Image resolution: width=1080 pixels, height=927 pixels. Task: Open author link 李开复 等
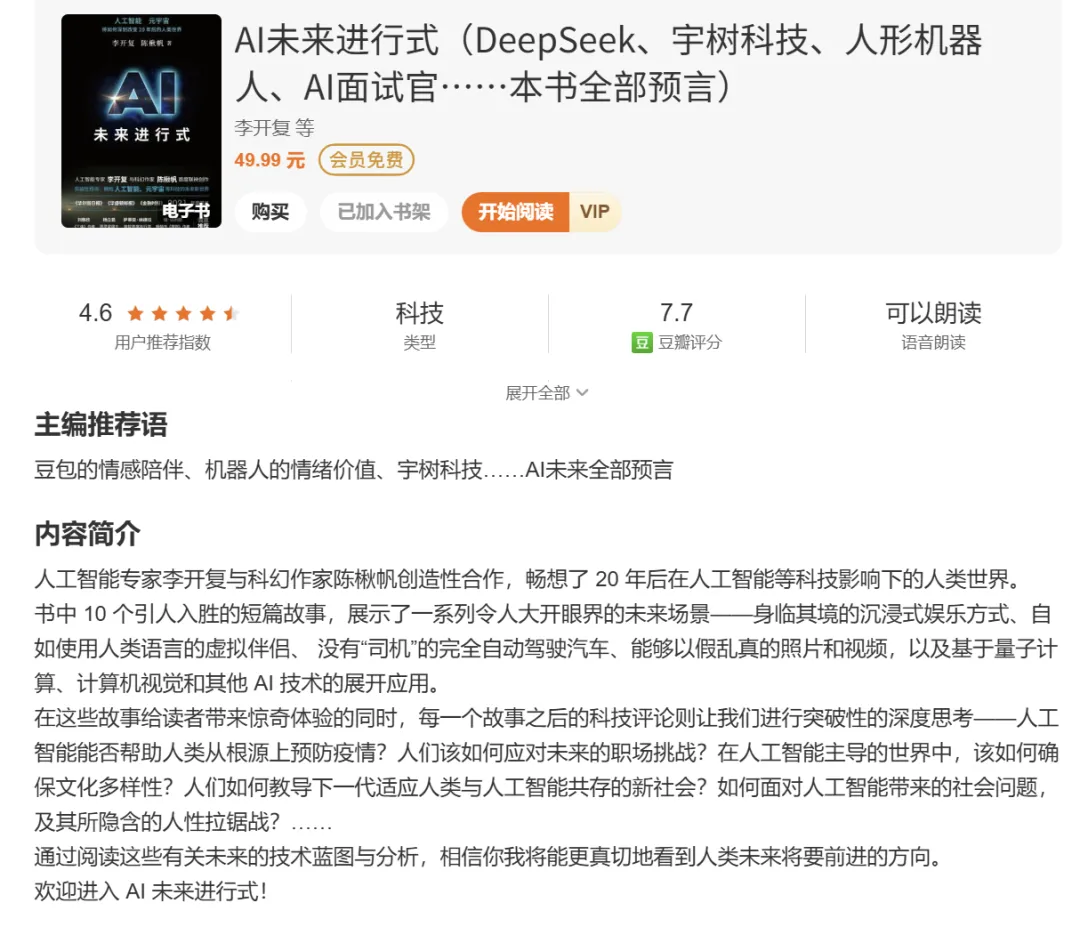(274, 127)
